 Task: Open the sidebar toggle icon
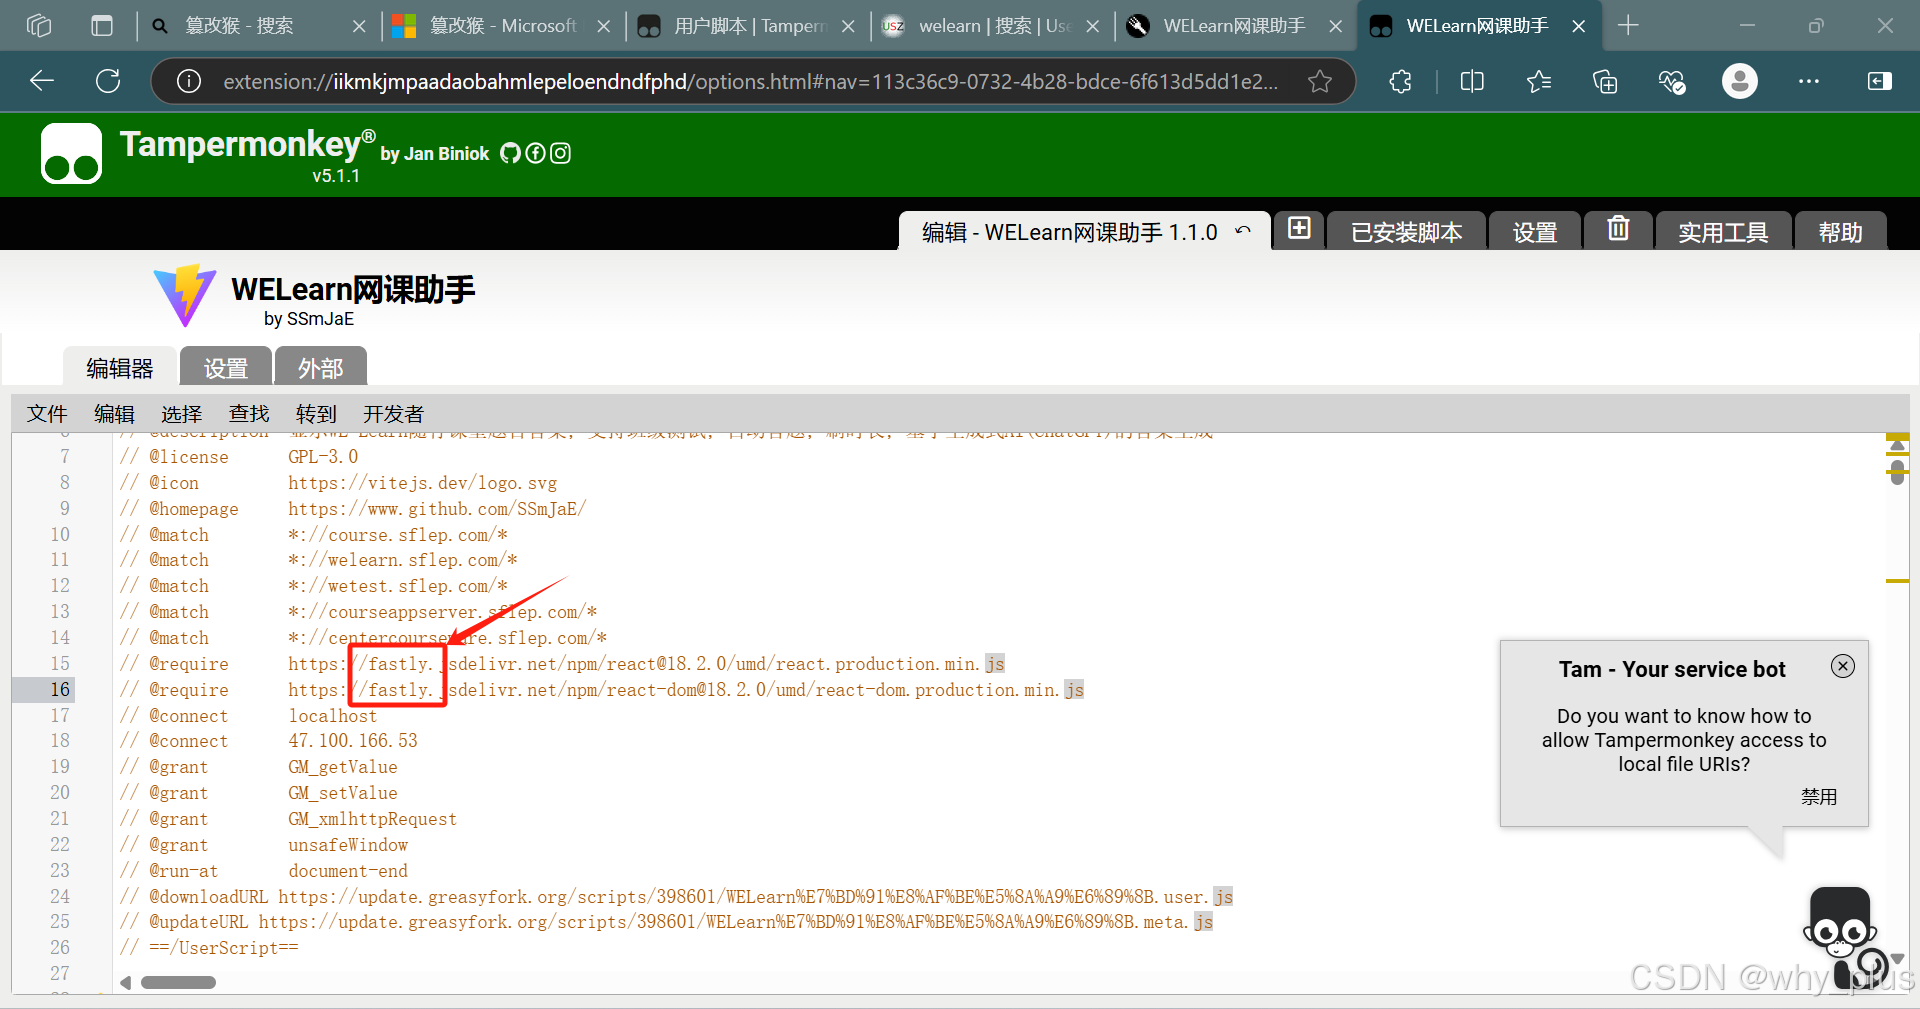click(1880, 81)
